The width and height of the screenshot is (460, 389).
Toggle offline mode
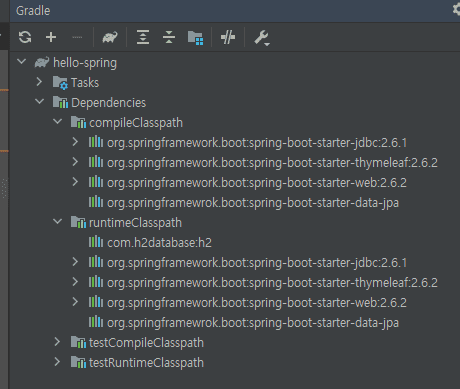(228, 37)
